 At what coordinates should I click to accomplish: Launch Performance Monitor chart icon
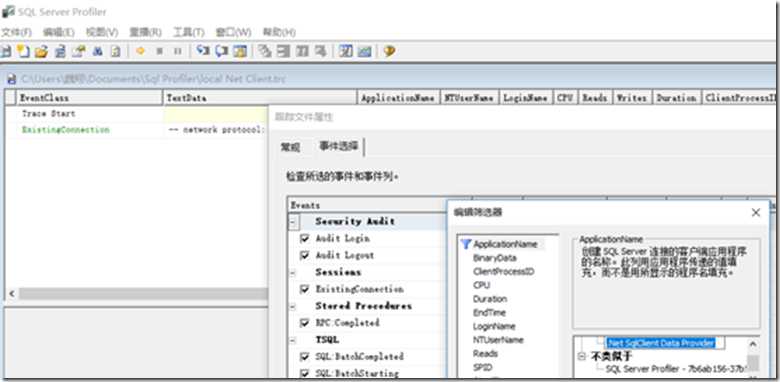pos(365,51)
